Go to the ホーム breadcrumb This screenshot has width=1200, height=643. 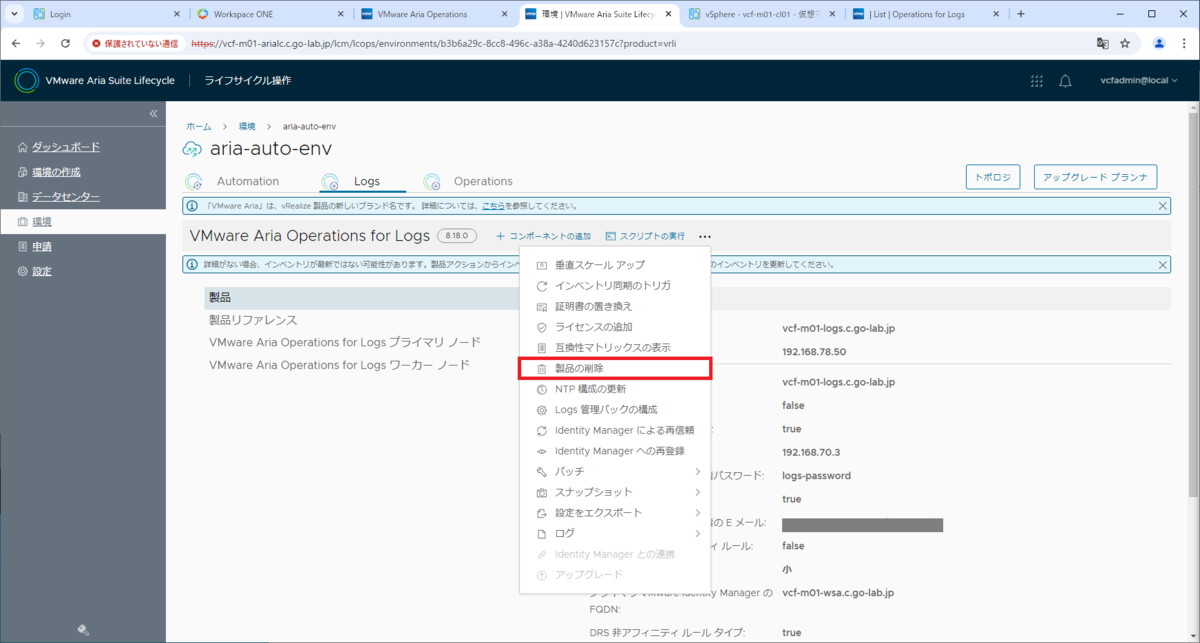tap(198, 127)
